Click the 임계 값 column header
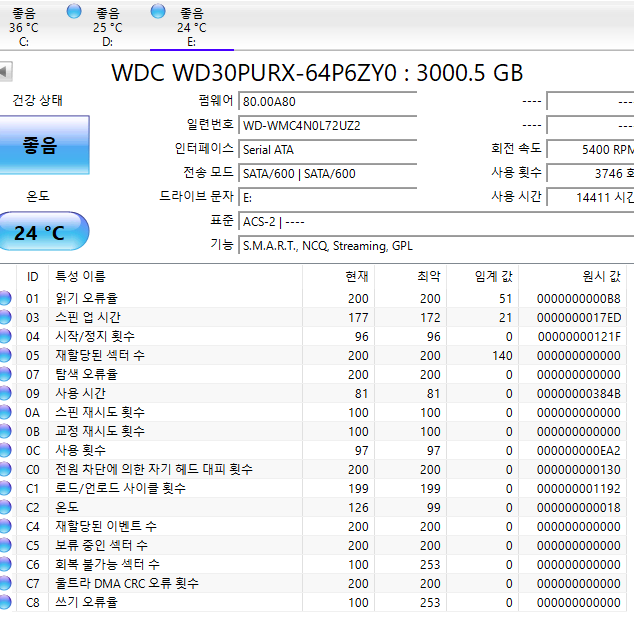 click(482, 277)
